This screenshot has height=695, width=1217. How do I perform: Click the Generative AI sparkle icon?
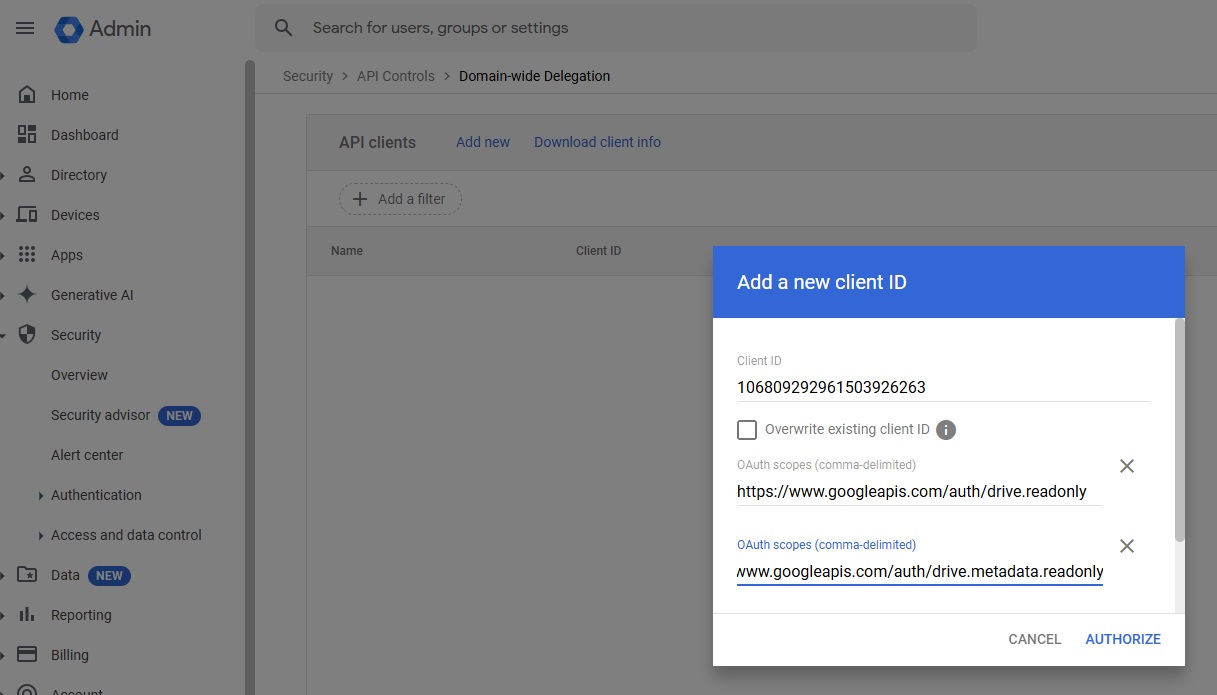point(27,295)
